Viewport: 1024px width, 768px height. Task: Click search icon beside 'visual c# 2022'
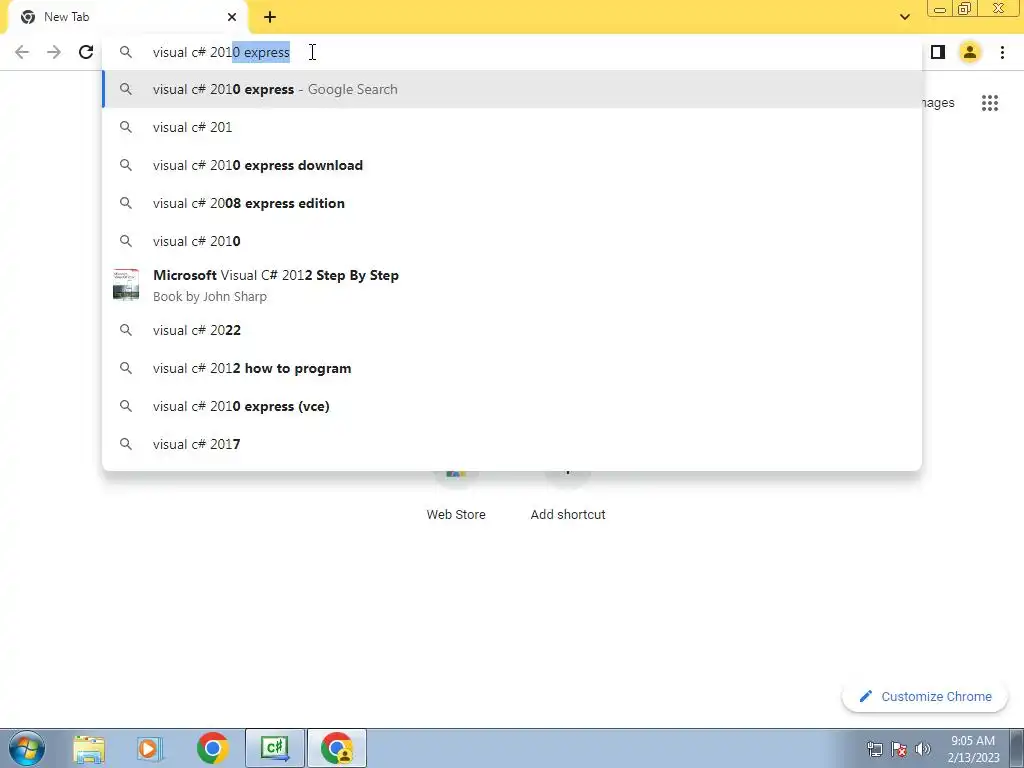tap(126, 330)
